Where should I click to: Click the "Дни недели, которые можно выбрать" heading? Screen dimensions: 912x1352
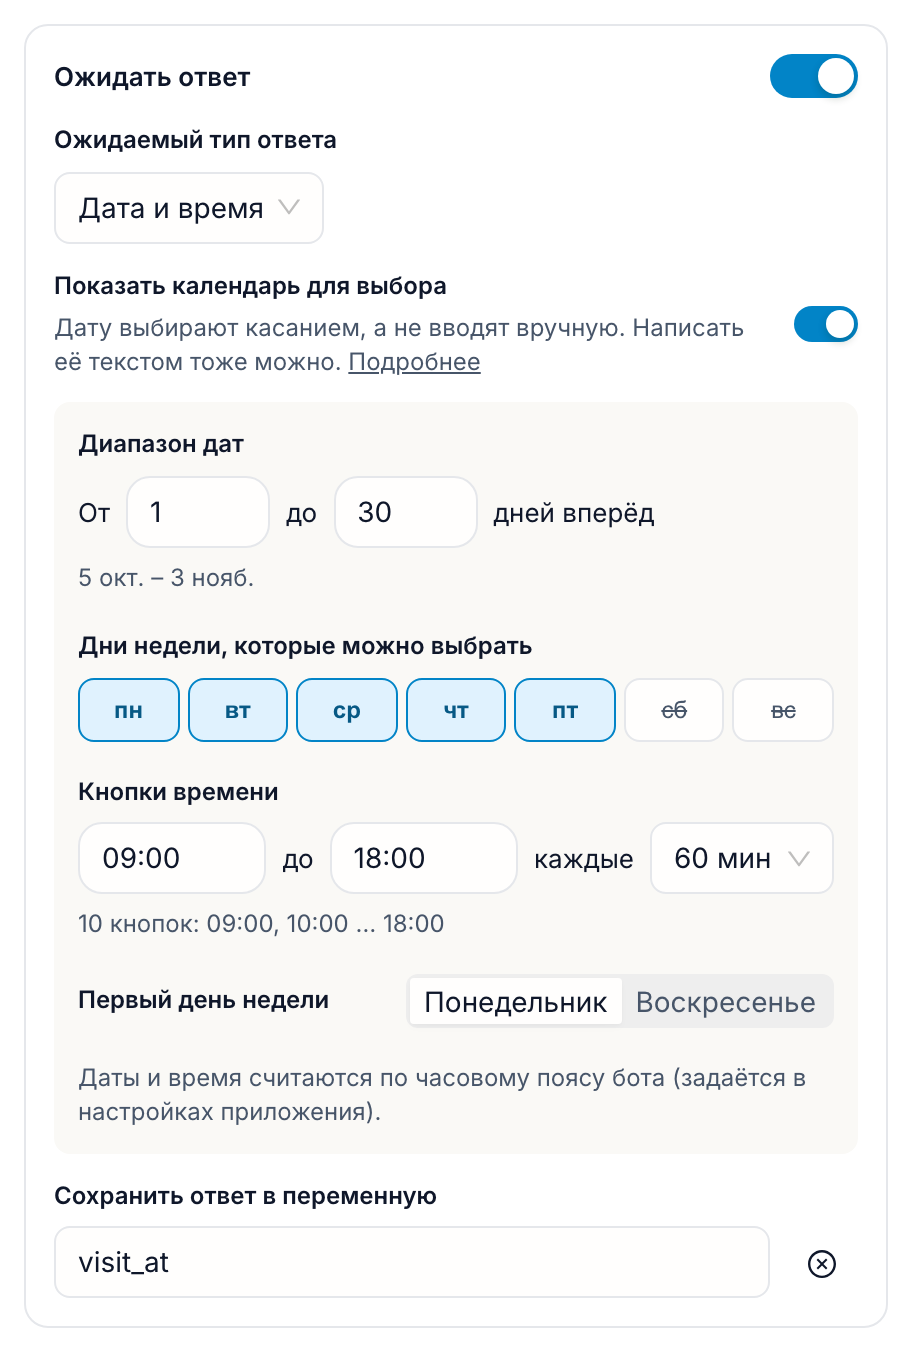305,646
